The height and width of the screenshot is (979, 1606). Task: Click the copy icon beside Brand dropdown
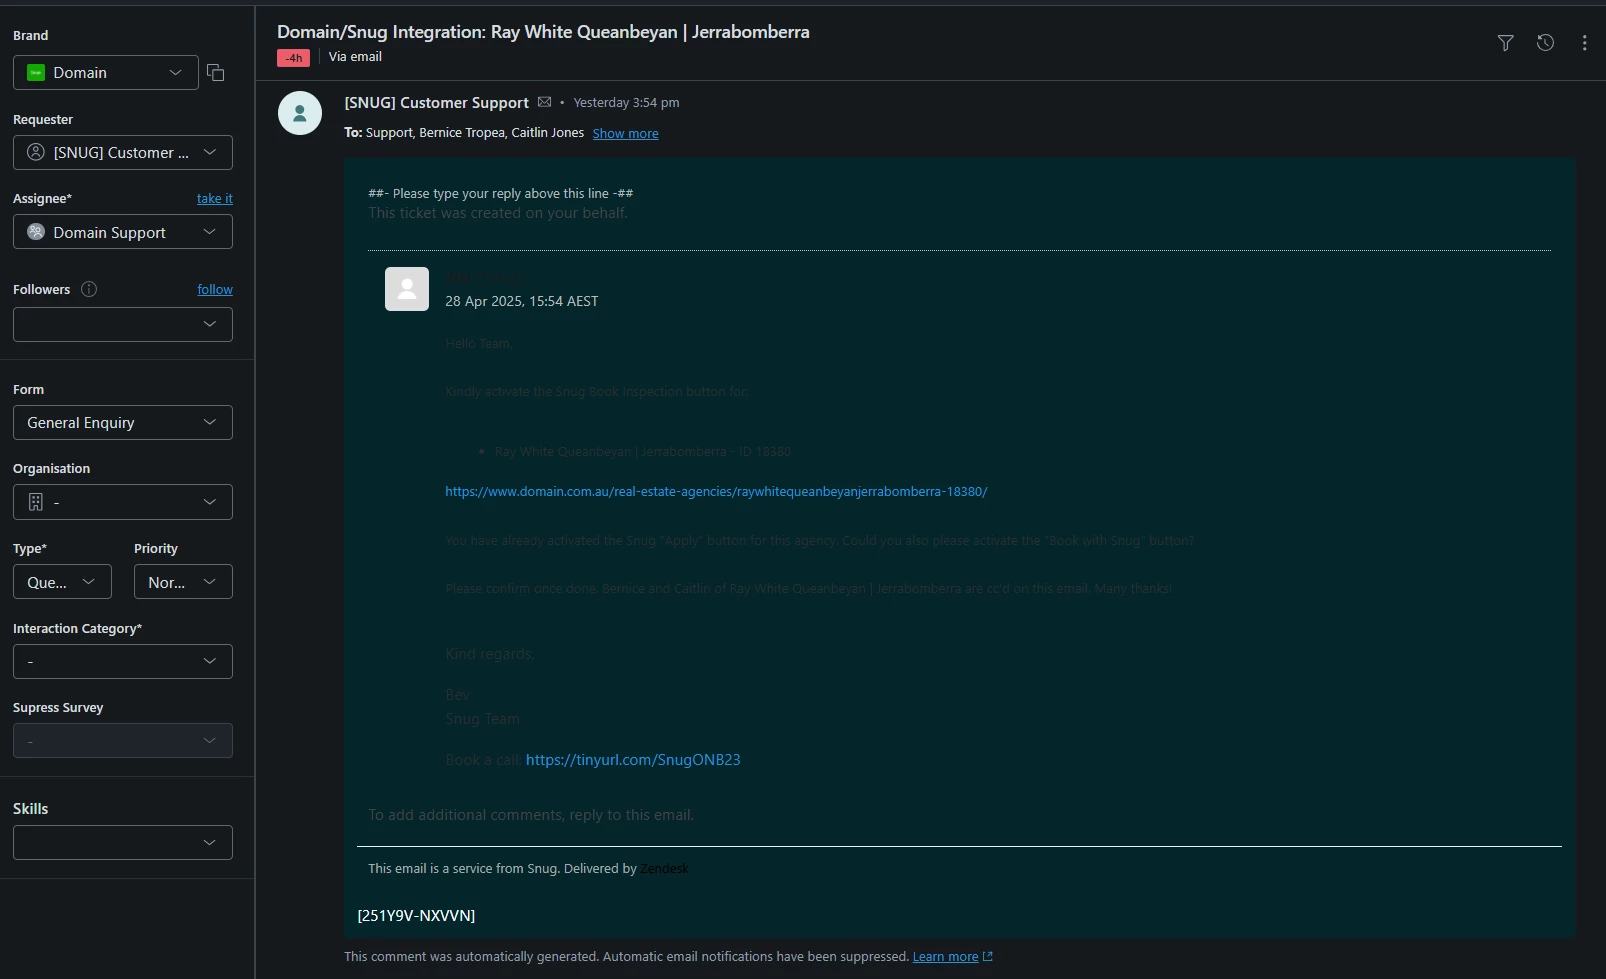(215, 72)
